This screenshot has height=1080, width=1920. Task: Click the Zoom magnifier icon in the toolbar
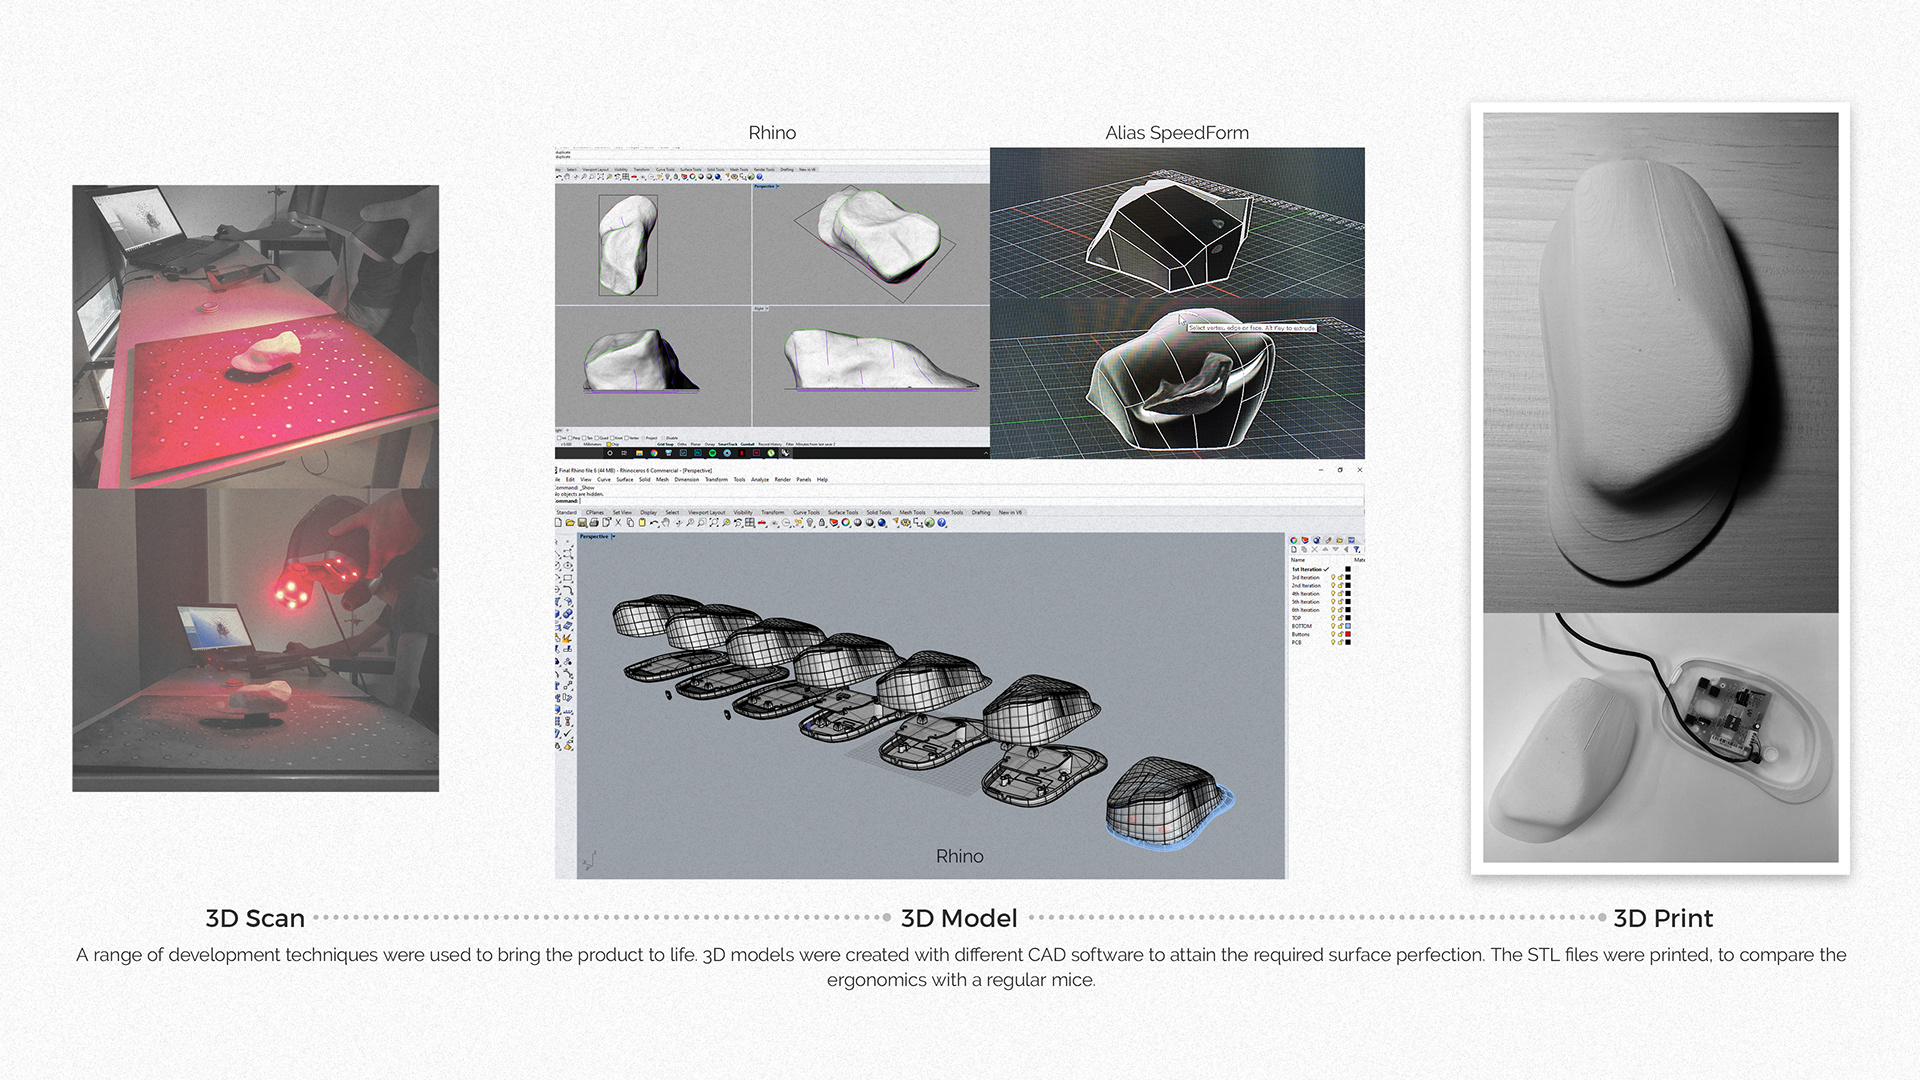[x=690, y=522]
